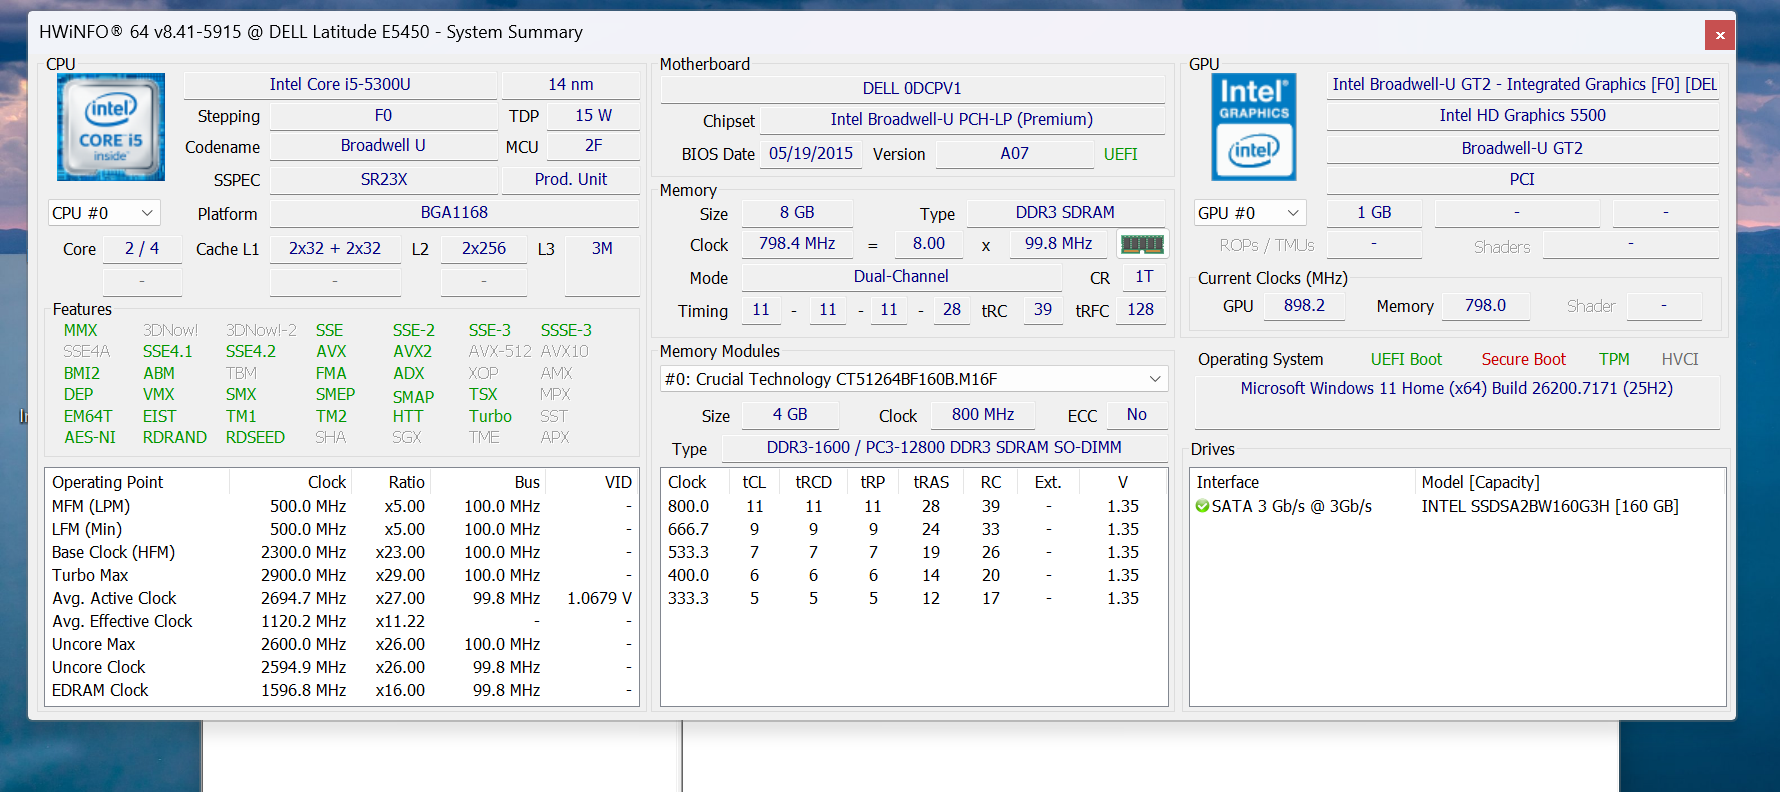Click the Memory Size 8 GB value
Screen dimensions: 1780x792
point(797,213)
